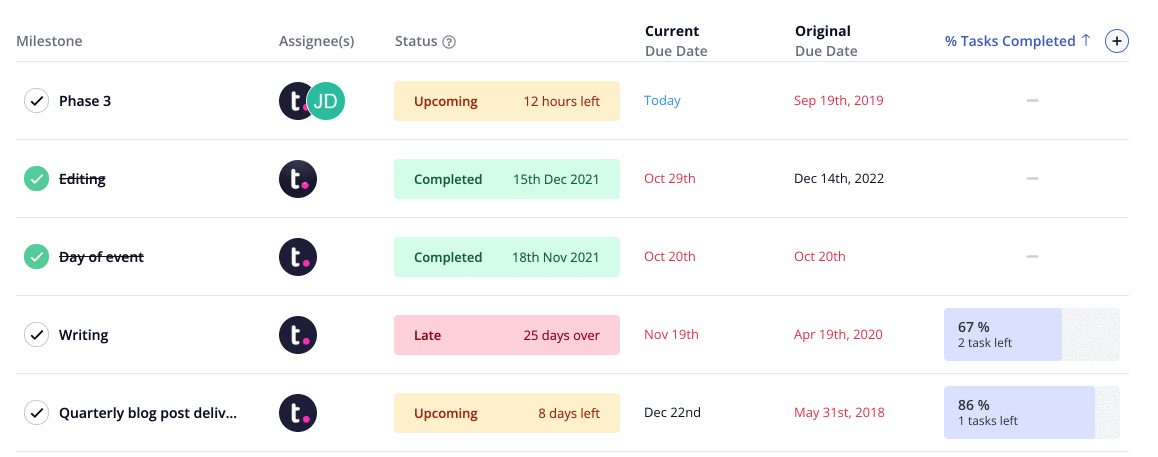Open the Quarterly blog post milestone name
Screen dimensions: 1158x457
pos(148,413)
